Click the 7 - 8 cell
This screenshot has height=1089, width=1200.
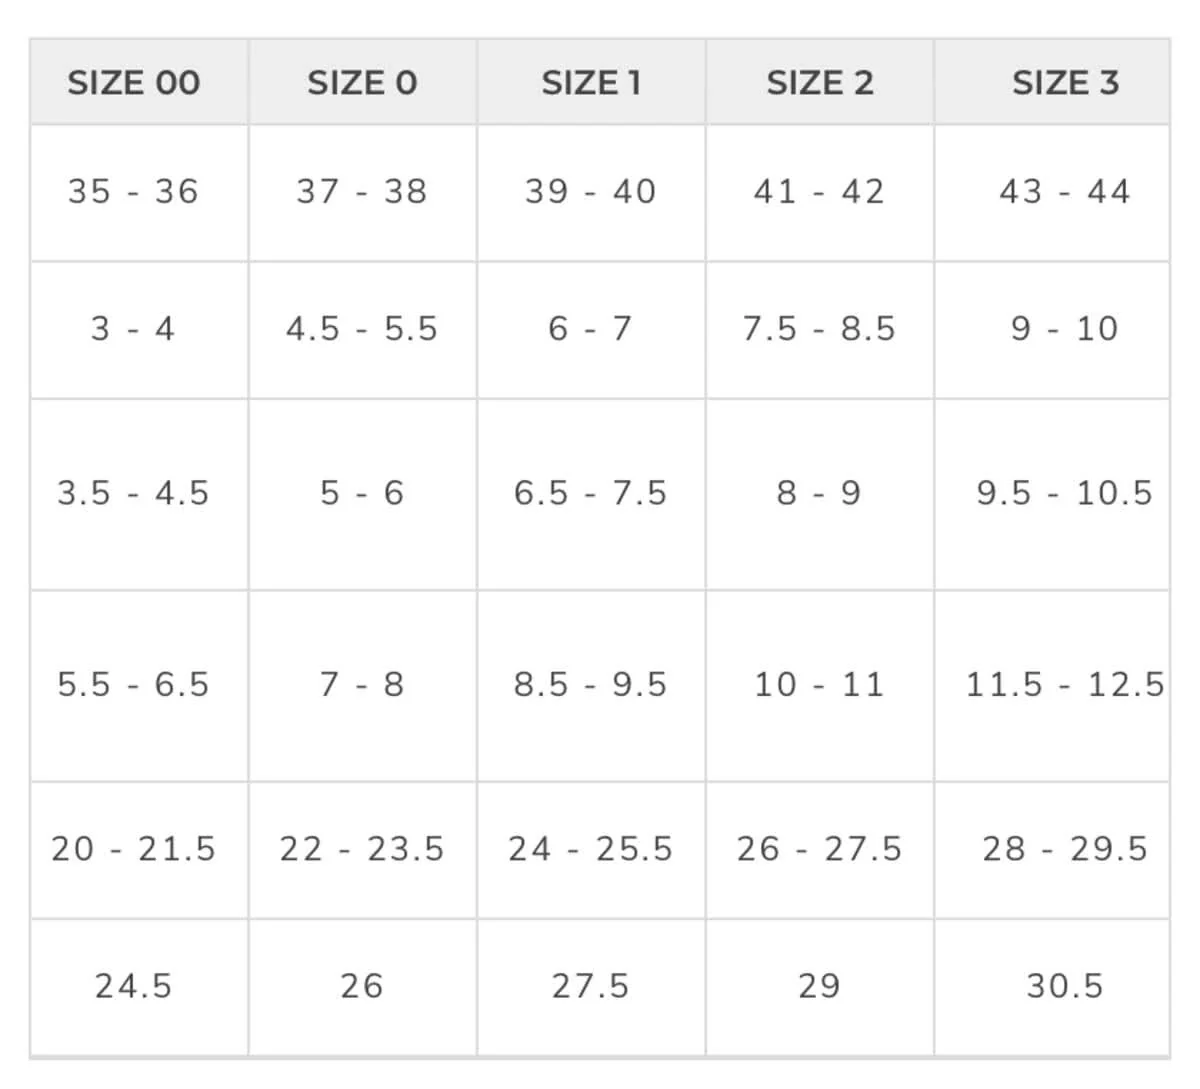pyautogui.click(x=362, y=685)
